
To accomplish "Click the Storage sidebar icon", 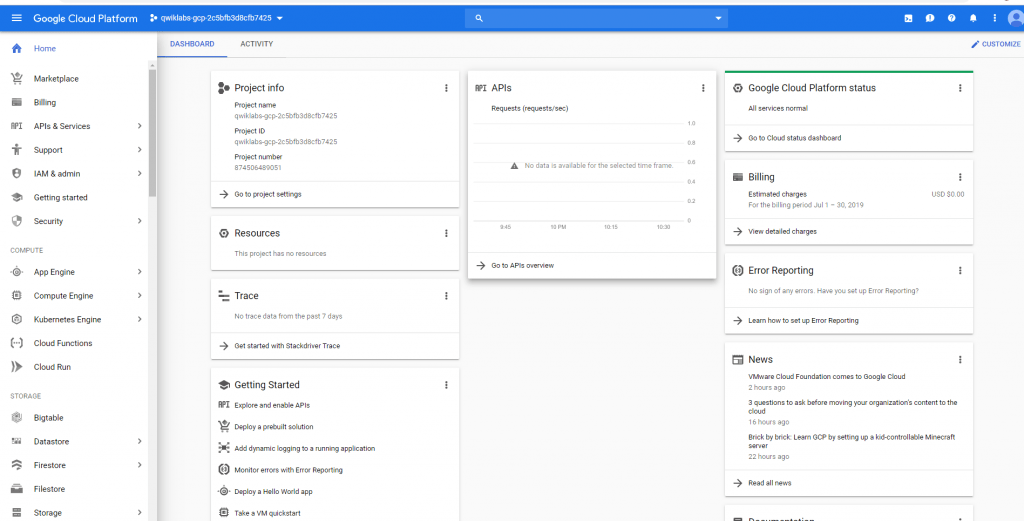I will [x=17, y=513].
